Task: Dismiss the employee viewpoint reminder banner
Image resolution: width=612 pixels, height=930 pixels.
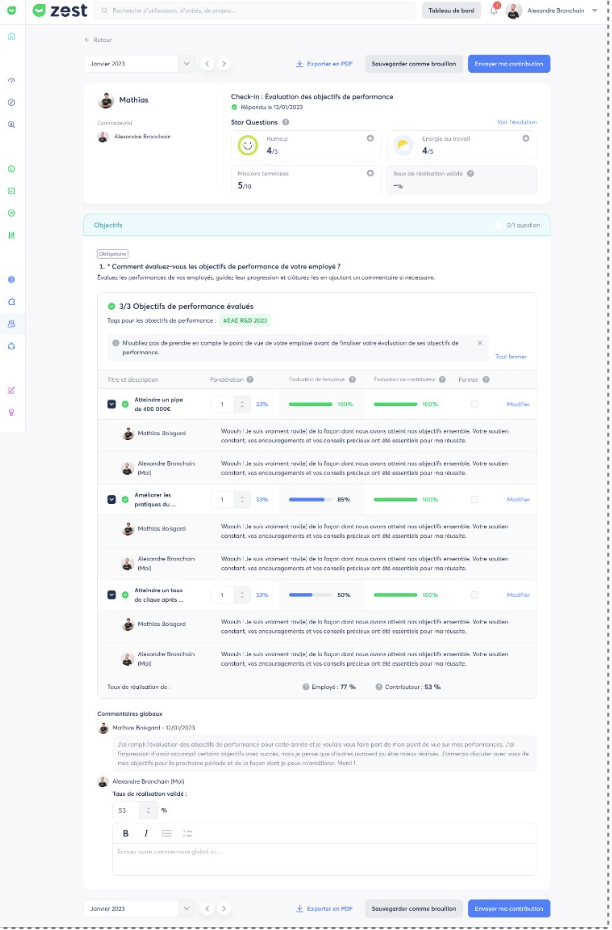Action: 480,343
